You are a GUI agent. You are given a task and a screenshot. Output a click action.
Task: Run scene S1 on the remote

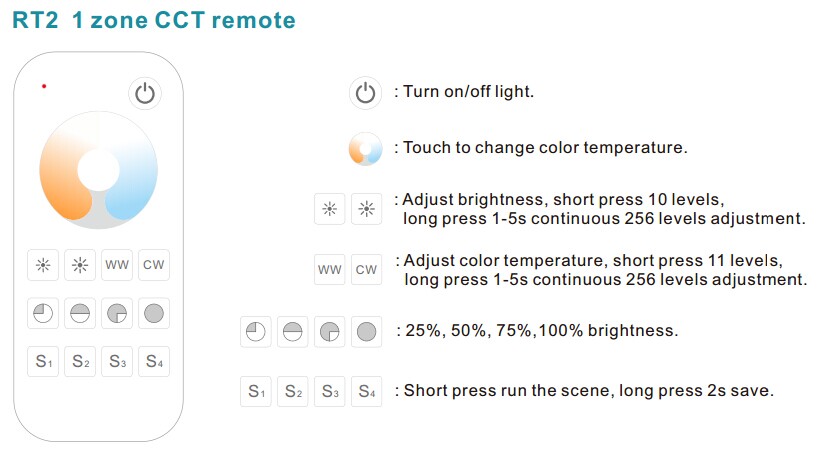click(x=43, y=362)
